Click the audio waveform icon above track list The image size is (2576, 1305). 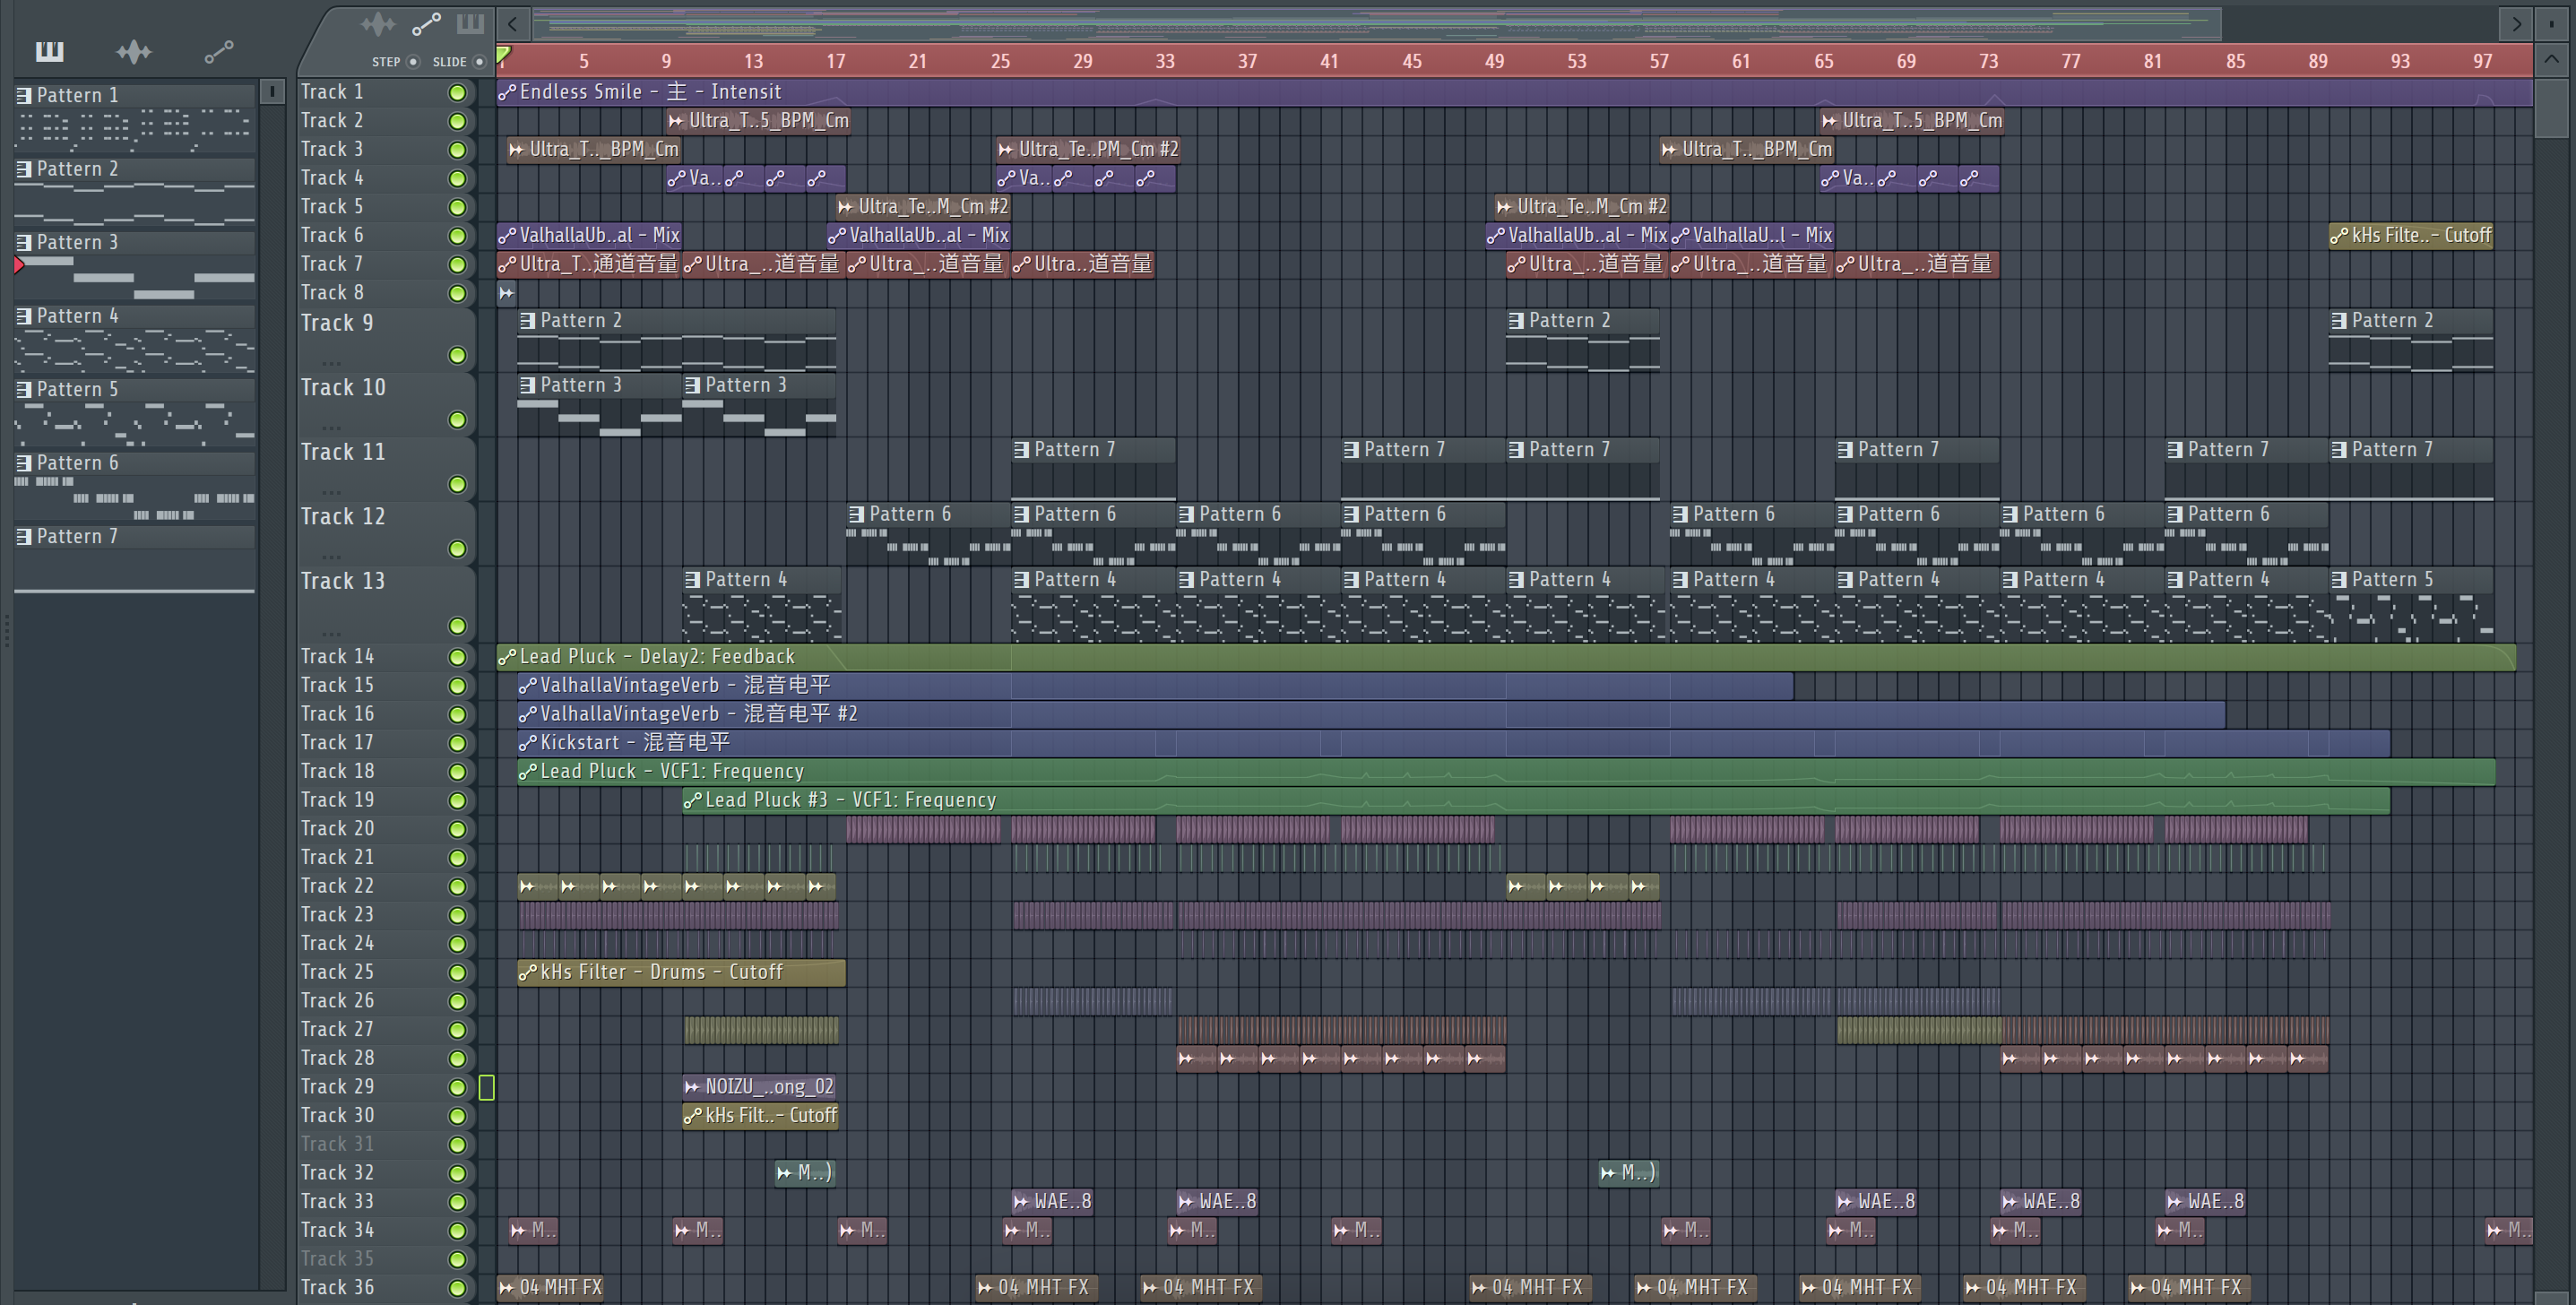[378, 24]
